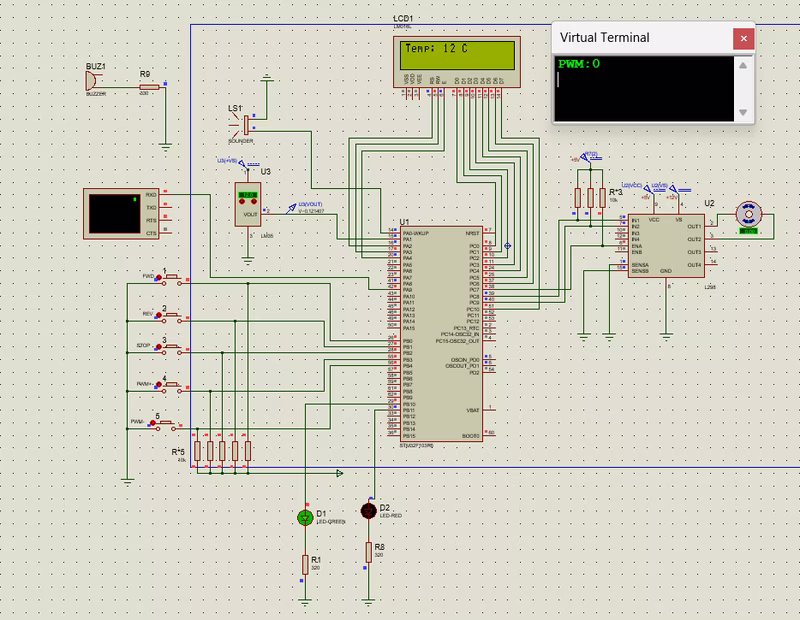Select the U2 L298 motor driver
Viewport: 800px width, 620px height.
666,245
